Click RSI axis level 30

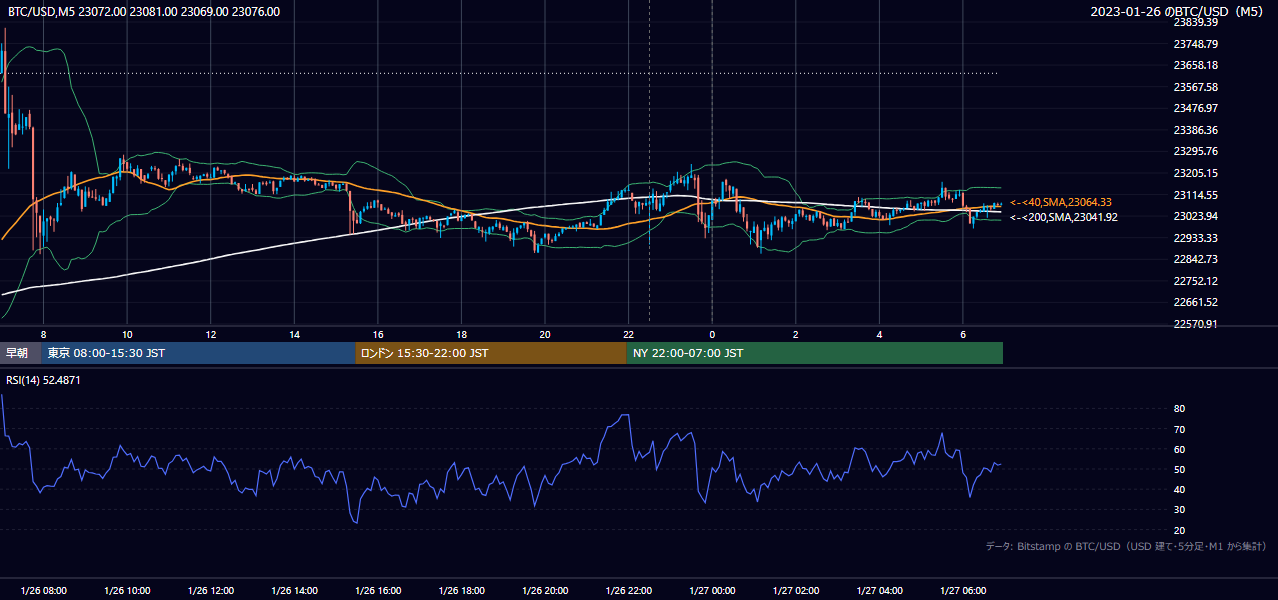click(x=1179, y=510)
